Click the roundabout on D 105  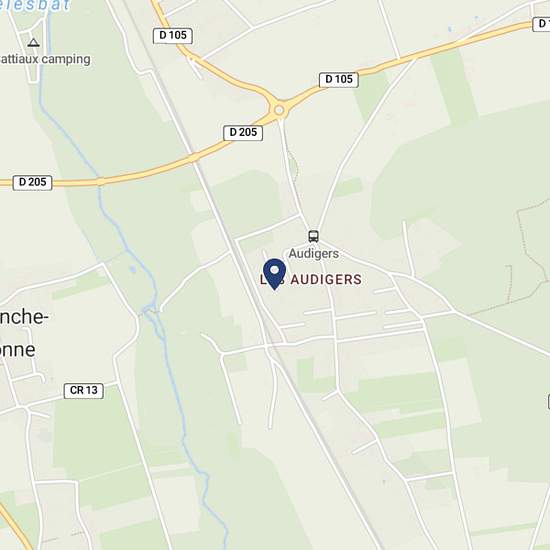279,110
